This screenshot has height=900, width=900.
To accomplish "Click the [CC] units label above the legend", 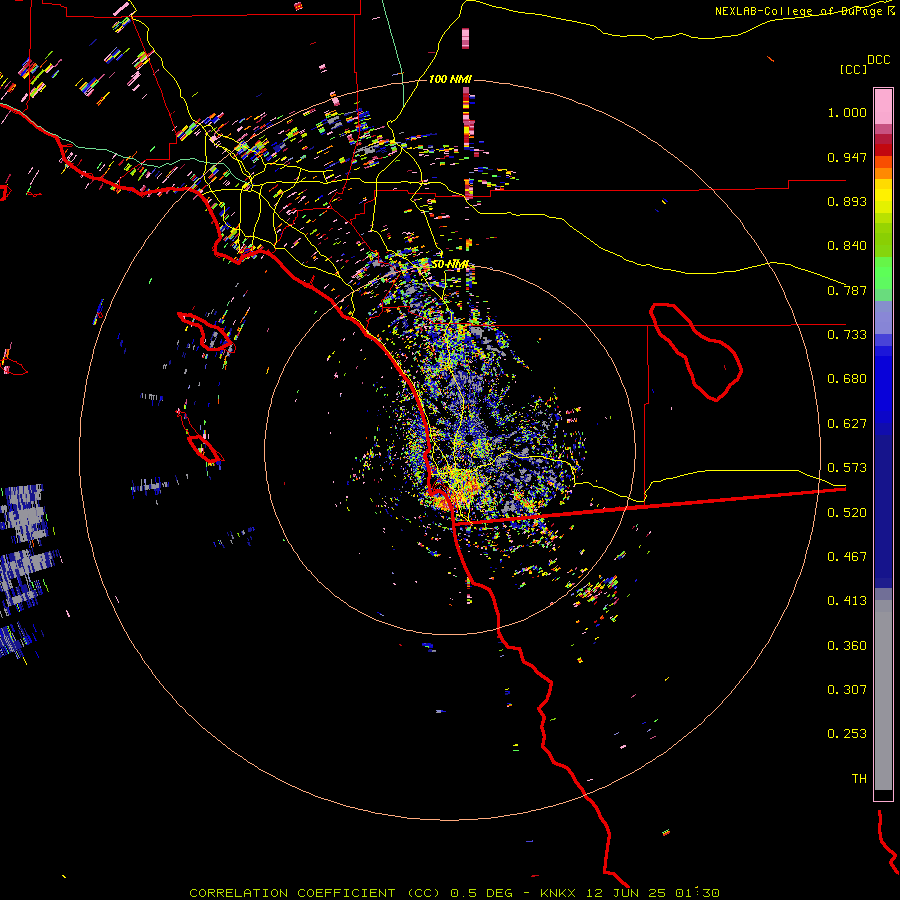I will coord(853,69).
